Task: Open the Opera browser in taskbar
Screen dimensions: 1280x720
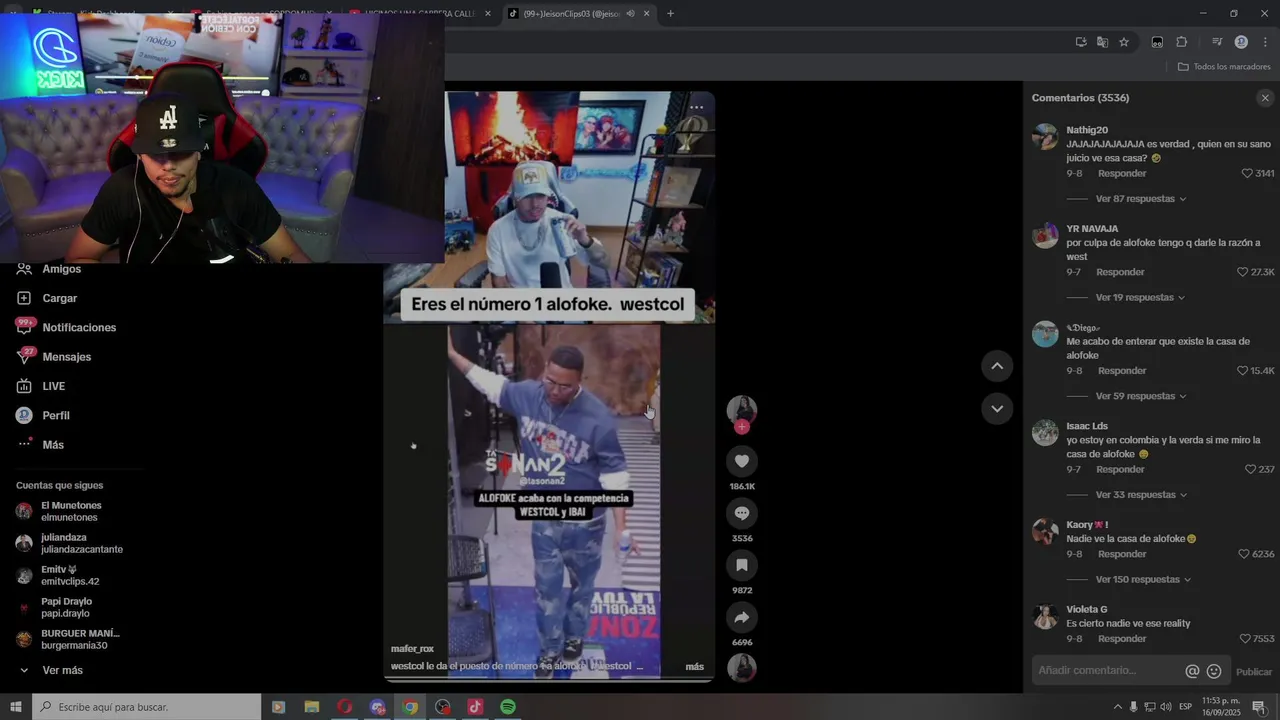Action: pos(344,707)
